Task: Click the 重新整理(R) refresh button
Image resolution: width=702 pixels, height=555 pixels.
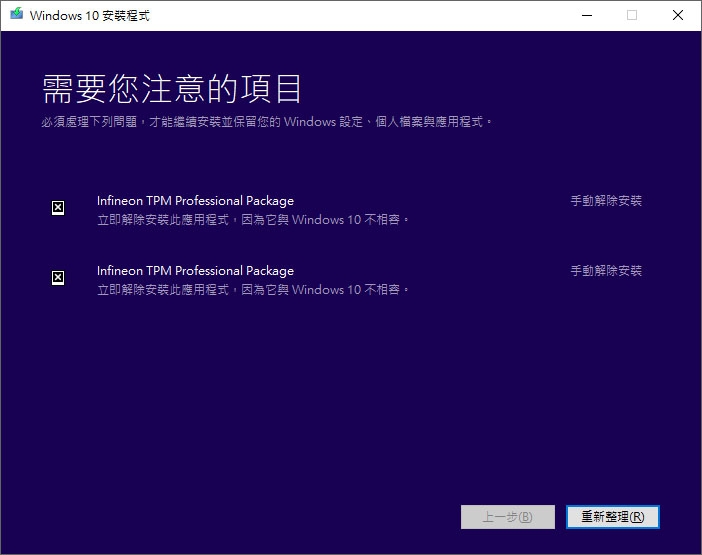Action: pos(612,517)
